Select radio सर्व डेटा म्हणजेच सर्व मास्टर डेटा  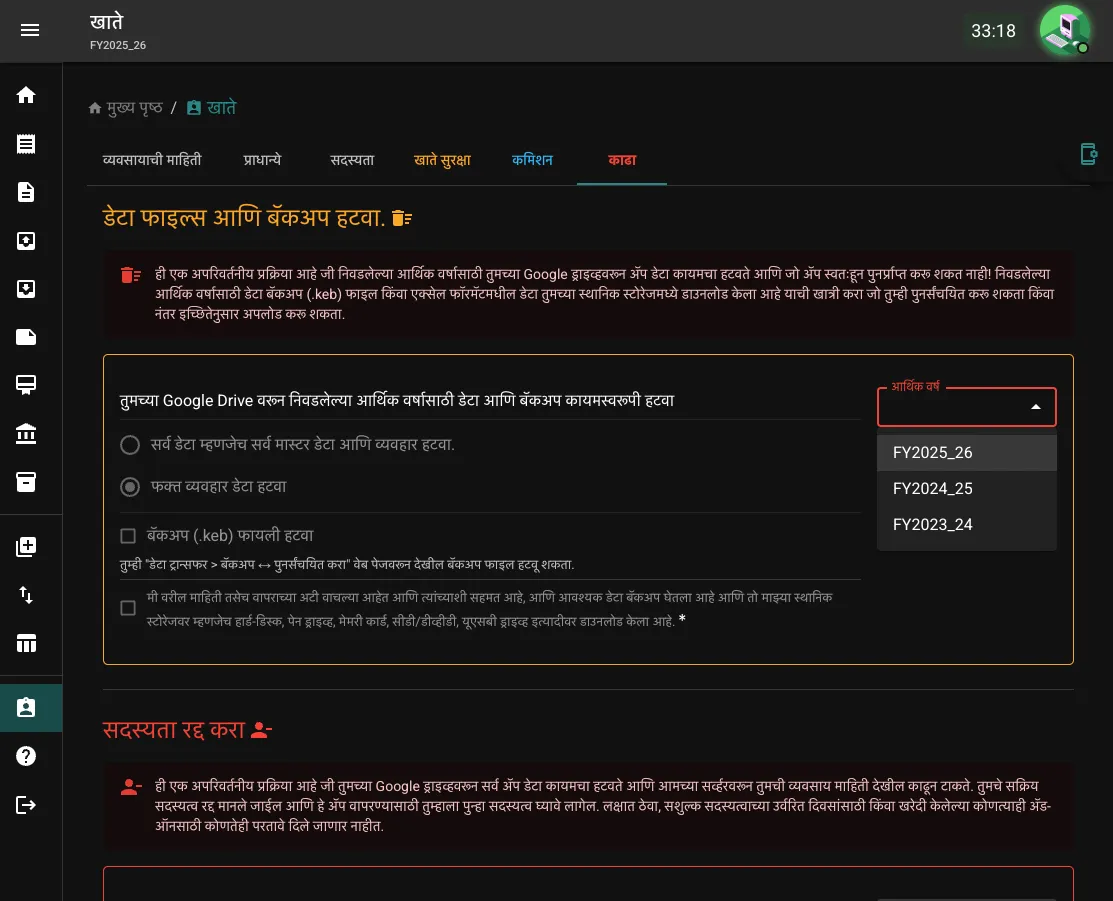coord(130,444)
